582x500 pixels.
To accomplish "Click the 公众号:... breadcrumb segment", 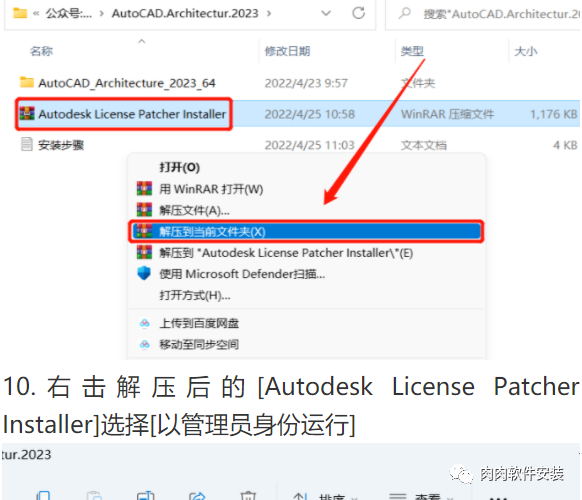I will point(69,14).
